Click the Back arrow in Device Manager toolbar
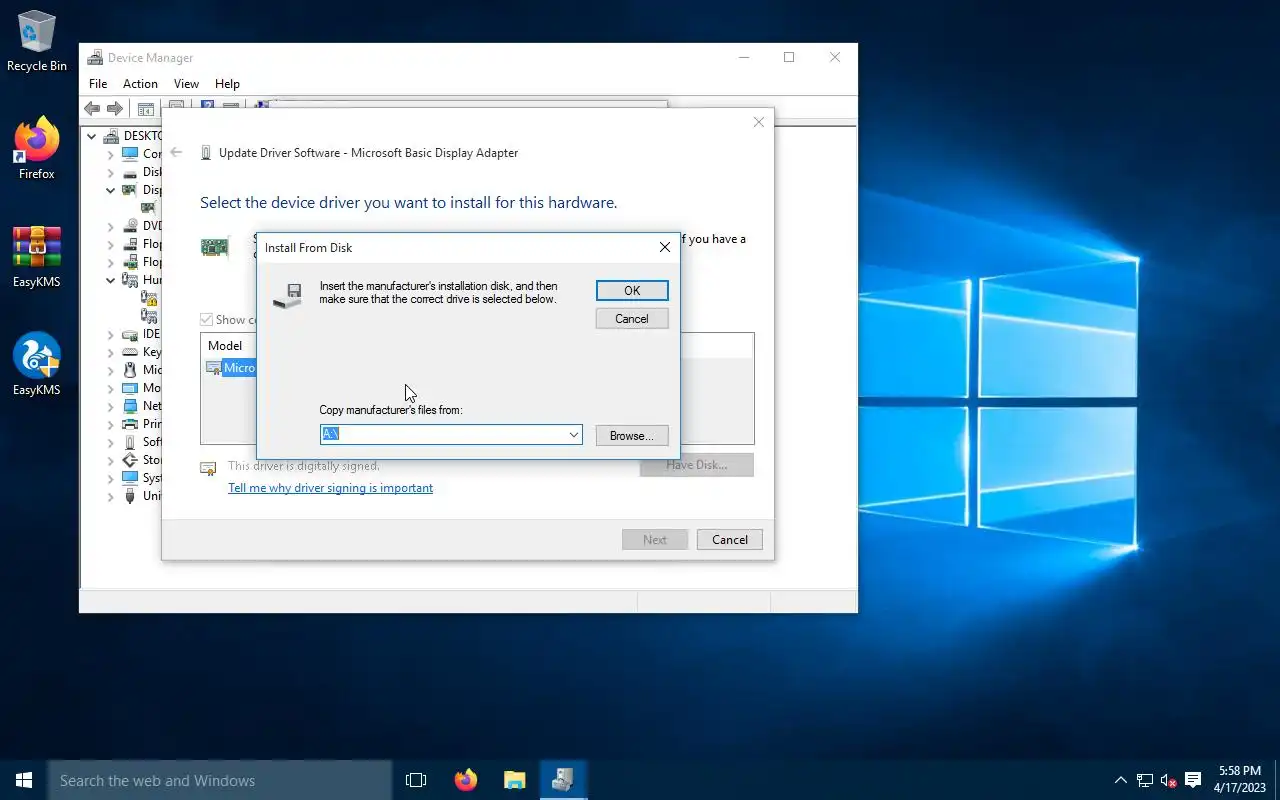This screenshot has width=1280, height=800. [92, 108]
